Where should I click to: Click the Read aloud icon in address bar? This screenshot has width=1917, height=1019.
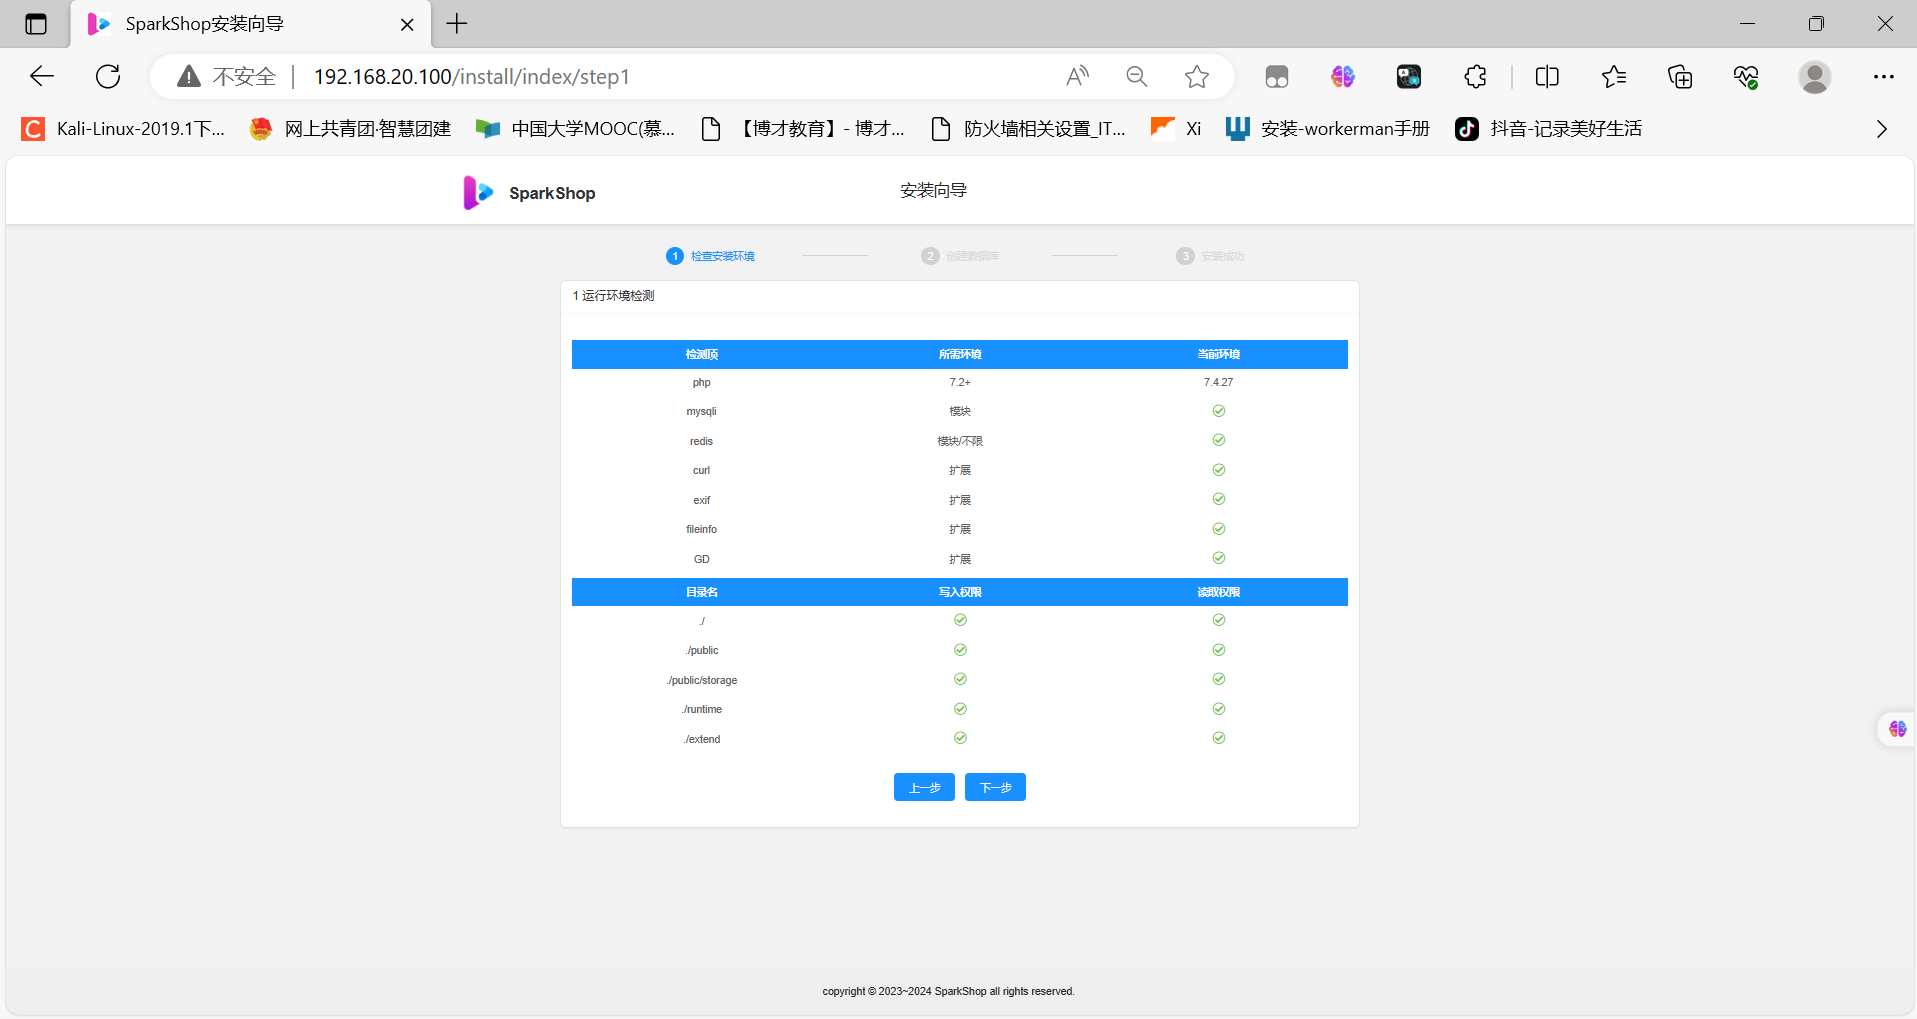click(x=1077, y=77)
